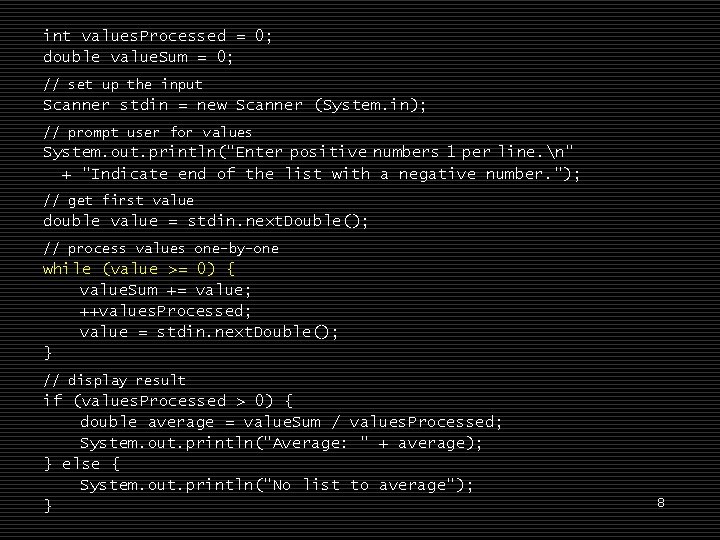The height and width of the screenshot is (540, 720).
Task: Click the slide number 8
Action: (x=660, y=503)
